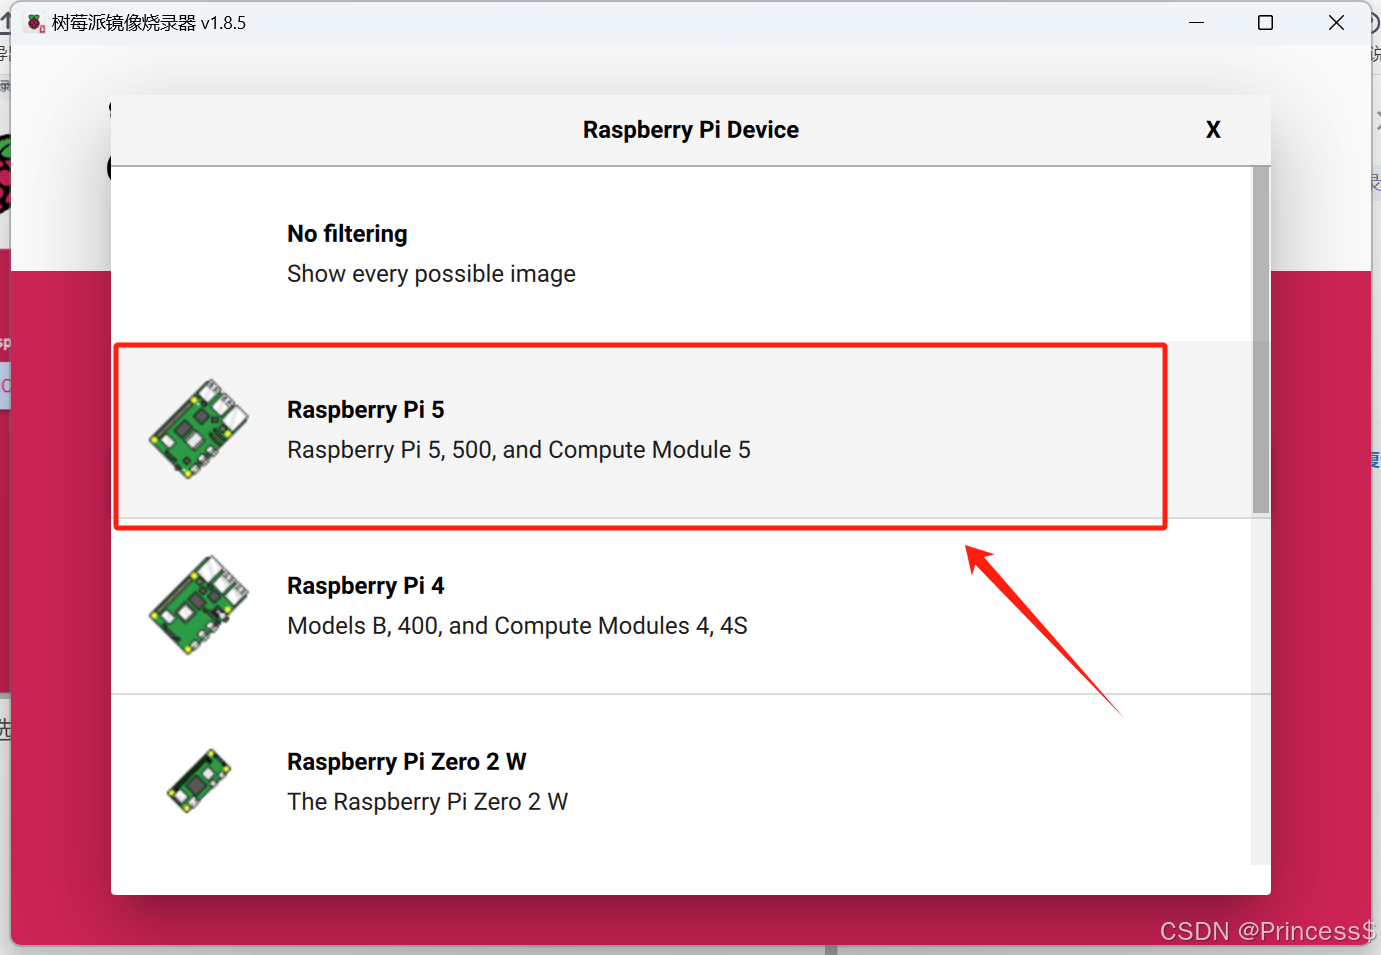
Task: Click the Raspberry Pi Zero 2 W board icon
Action: point(199,781)
